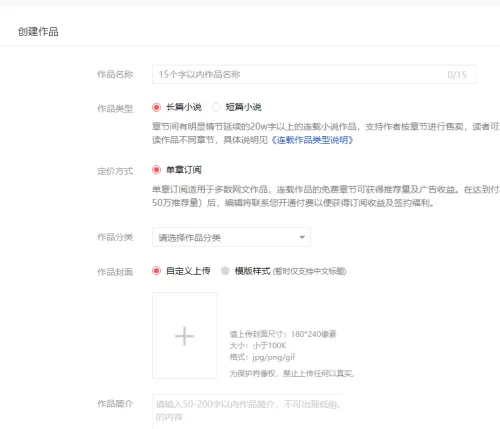Click the 定价方式 label
This screenshot has width=500, height=429.
click(115, 171)
